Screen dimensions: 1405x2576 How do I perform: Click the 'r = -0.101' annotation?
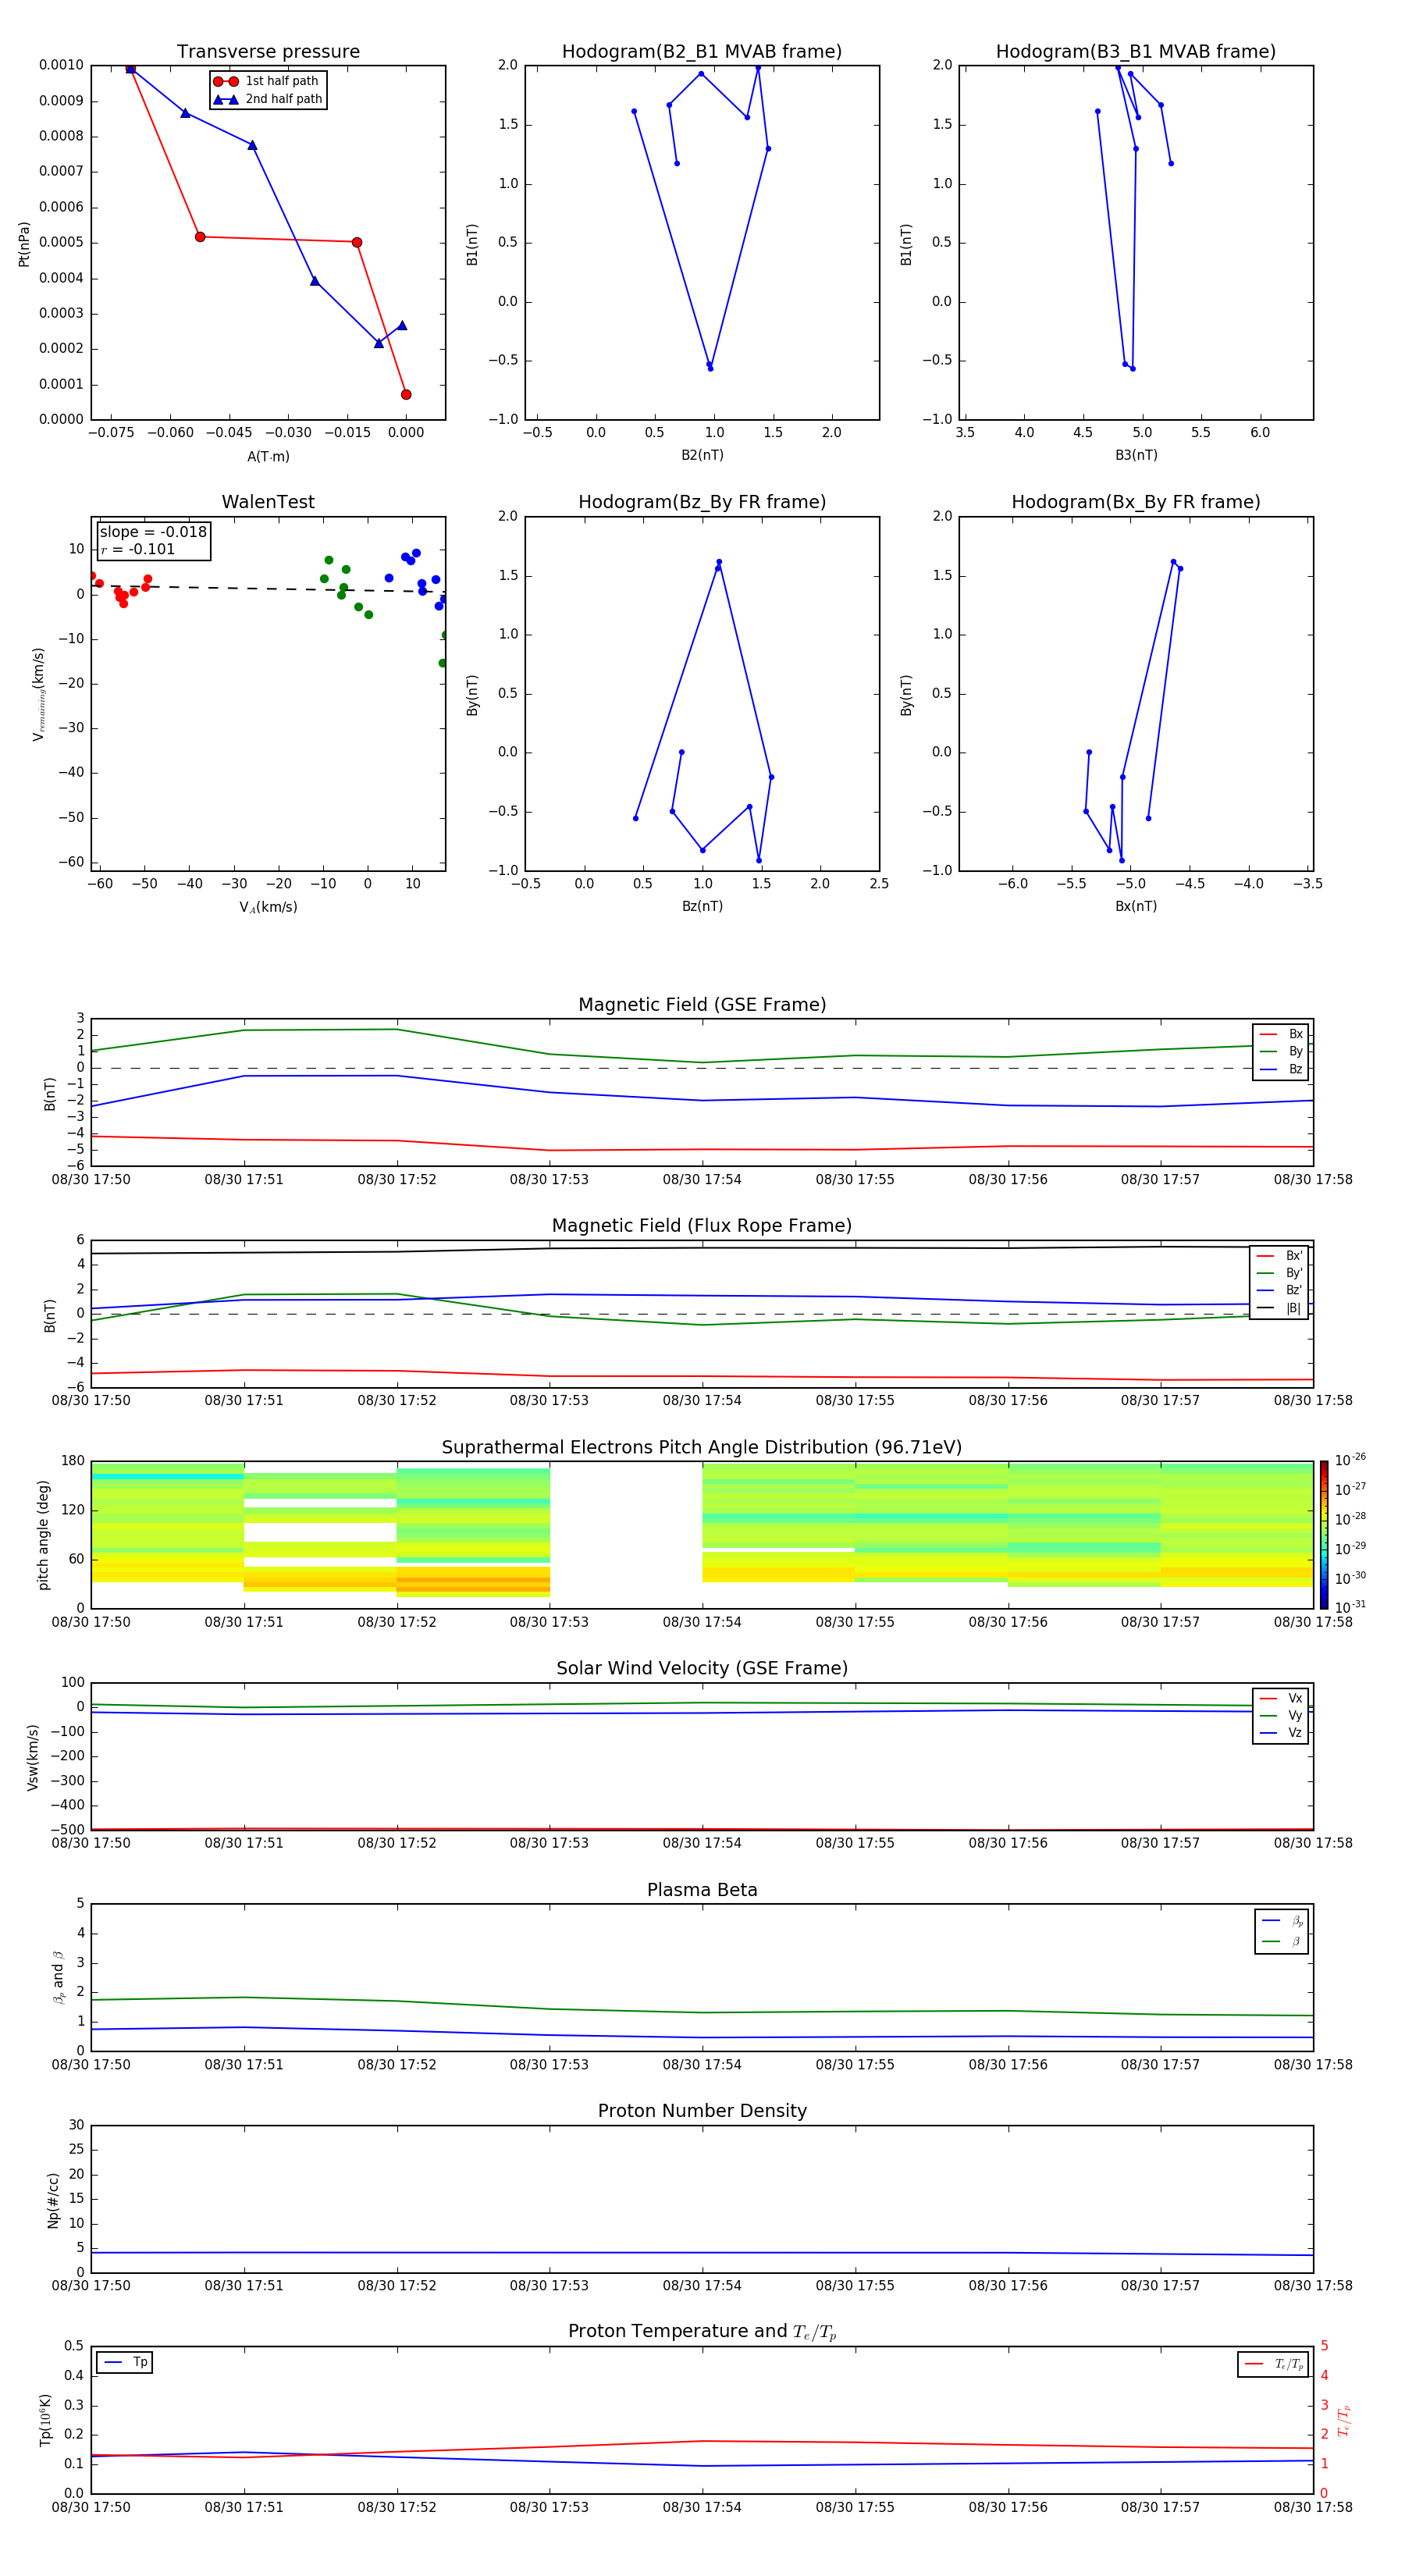pos(138,549)
